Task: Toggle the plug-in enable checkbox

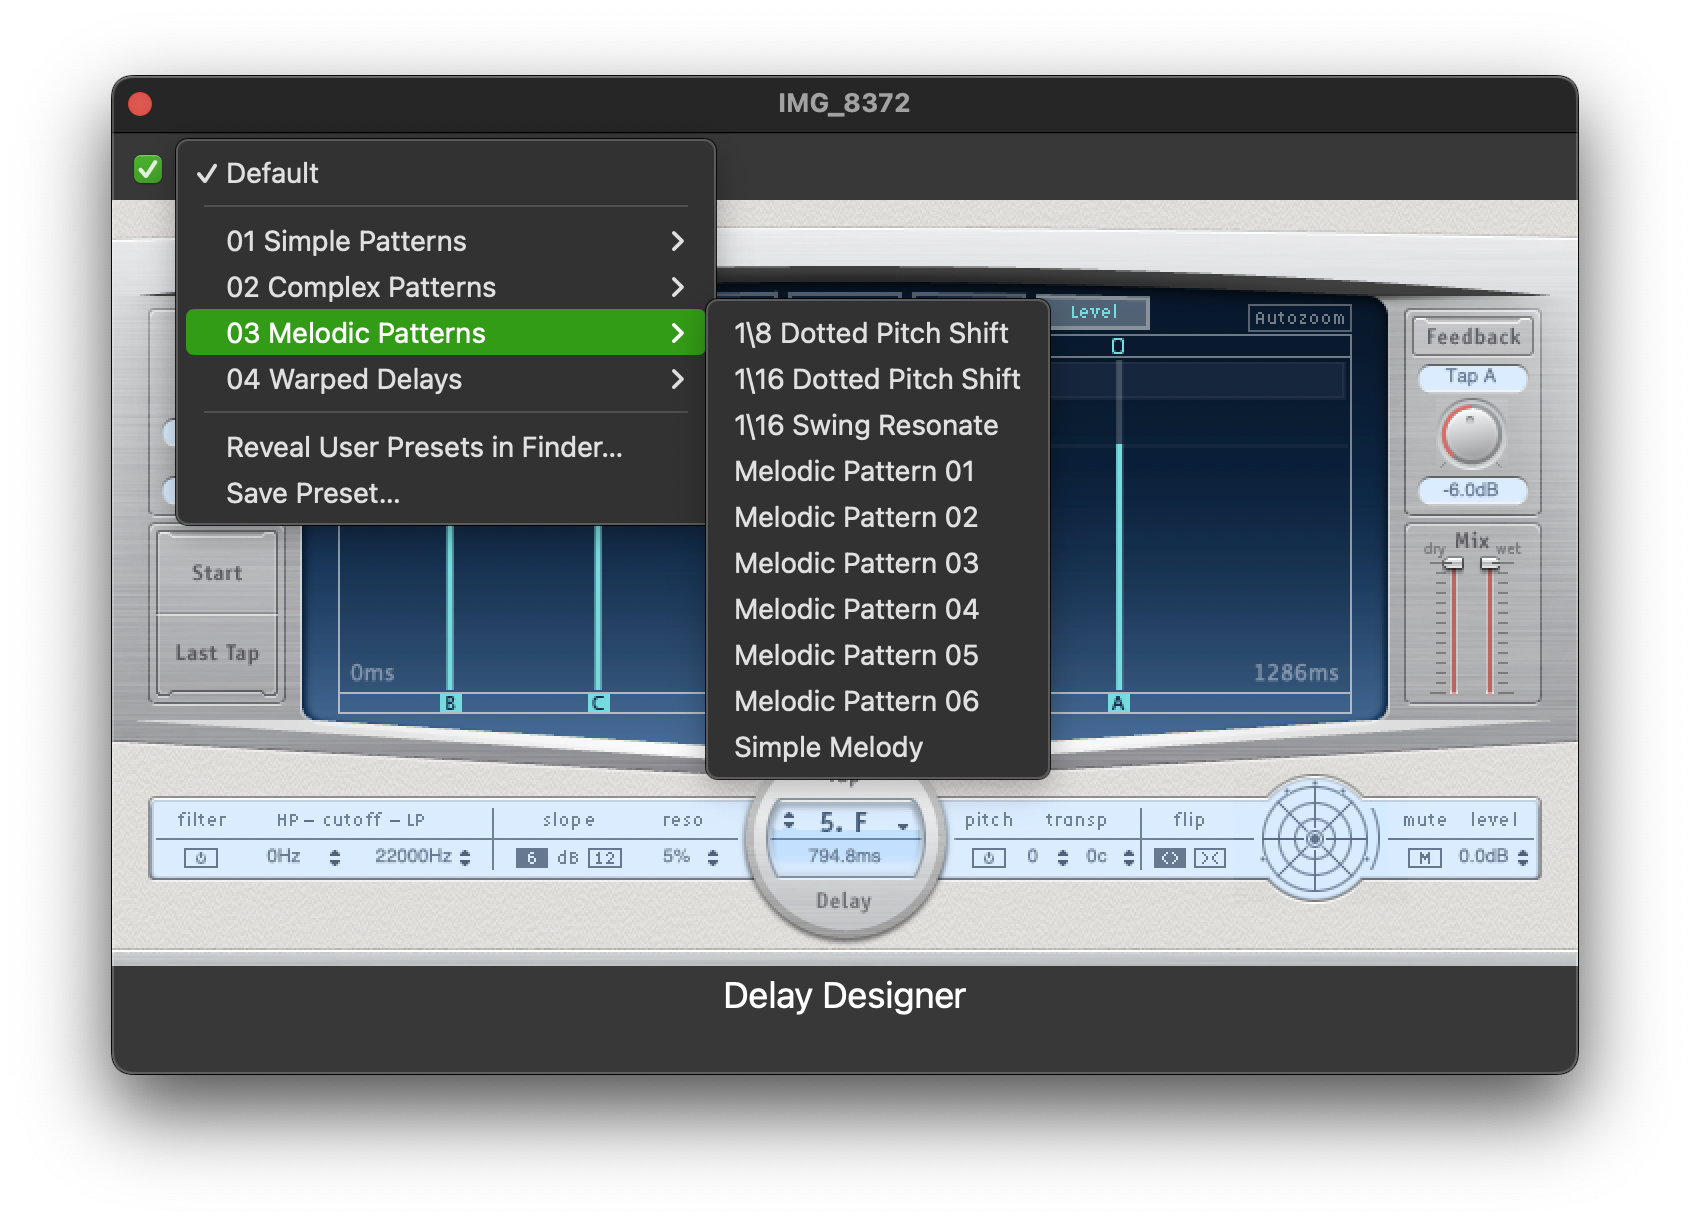Action: 148,169
